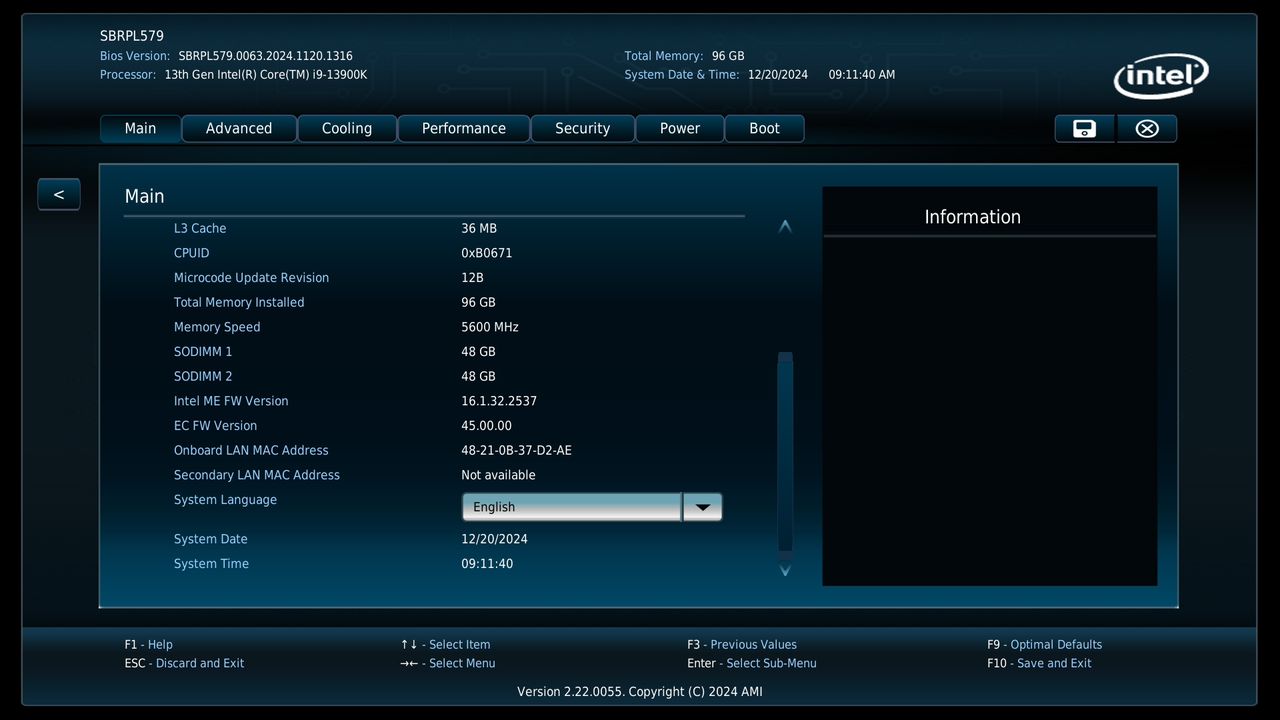Click the scroll up arrow in Main panel
The image size is (1280, 720).
(x=785, y=227)
